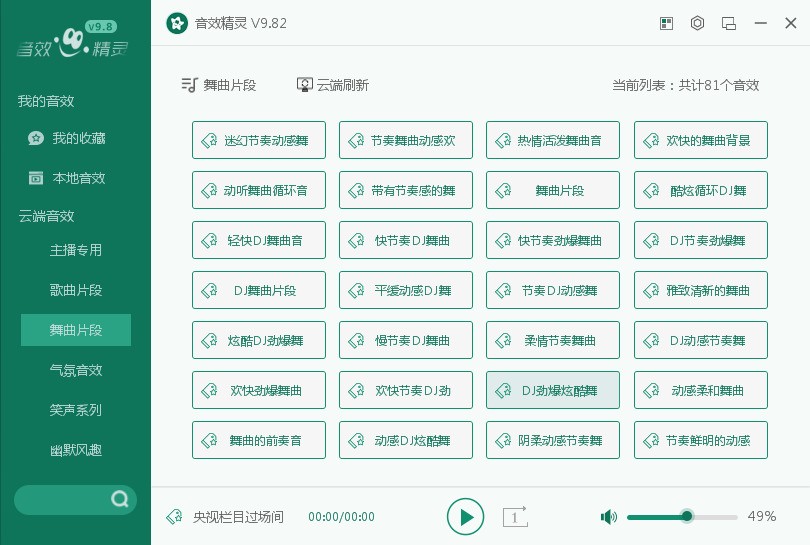Screen dimensions: 810x545
Task: Click the grid layout icon in title bar
Action: [x=666, y=23]
